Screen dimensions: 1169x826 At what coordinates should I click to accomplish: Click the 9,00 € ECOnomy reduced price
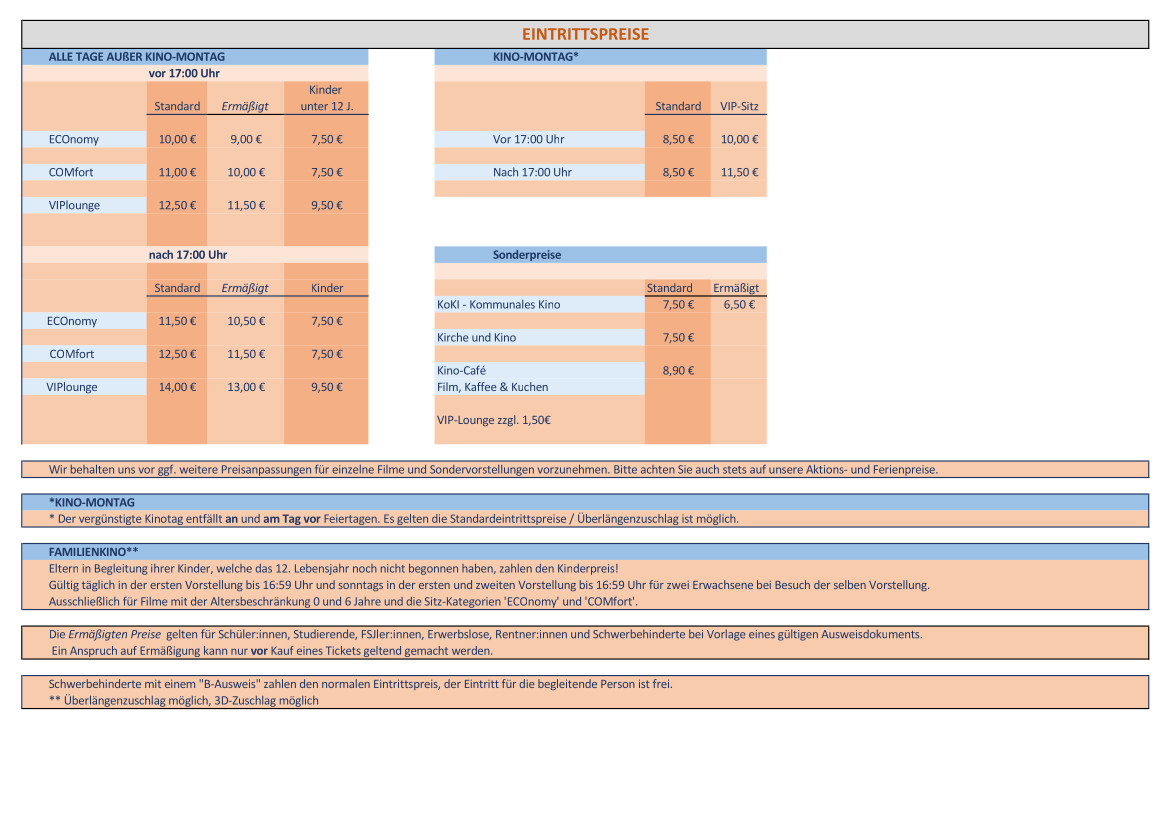(x=245, y=140)
